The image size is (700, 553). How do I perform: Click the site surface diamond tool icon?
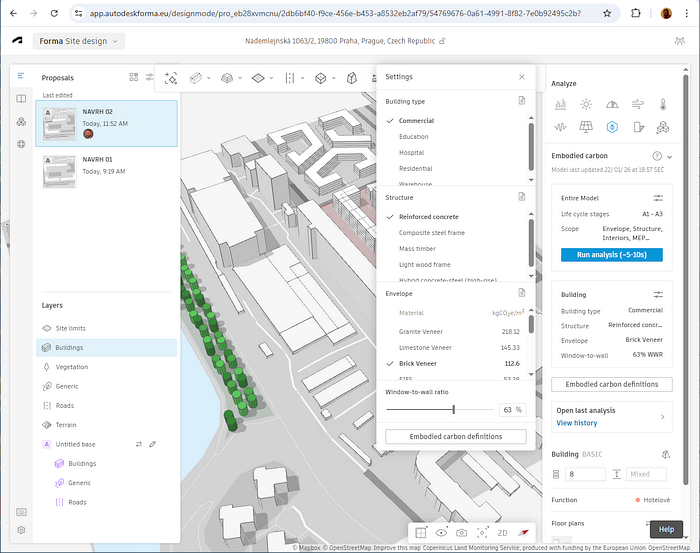(x=258, y=79)
